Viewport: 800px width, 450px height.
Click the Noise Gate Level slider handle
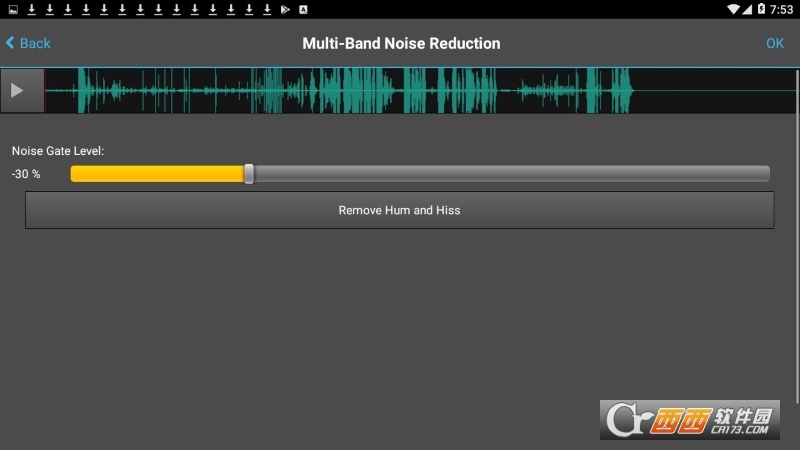[x=249, y=174]
